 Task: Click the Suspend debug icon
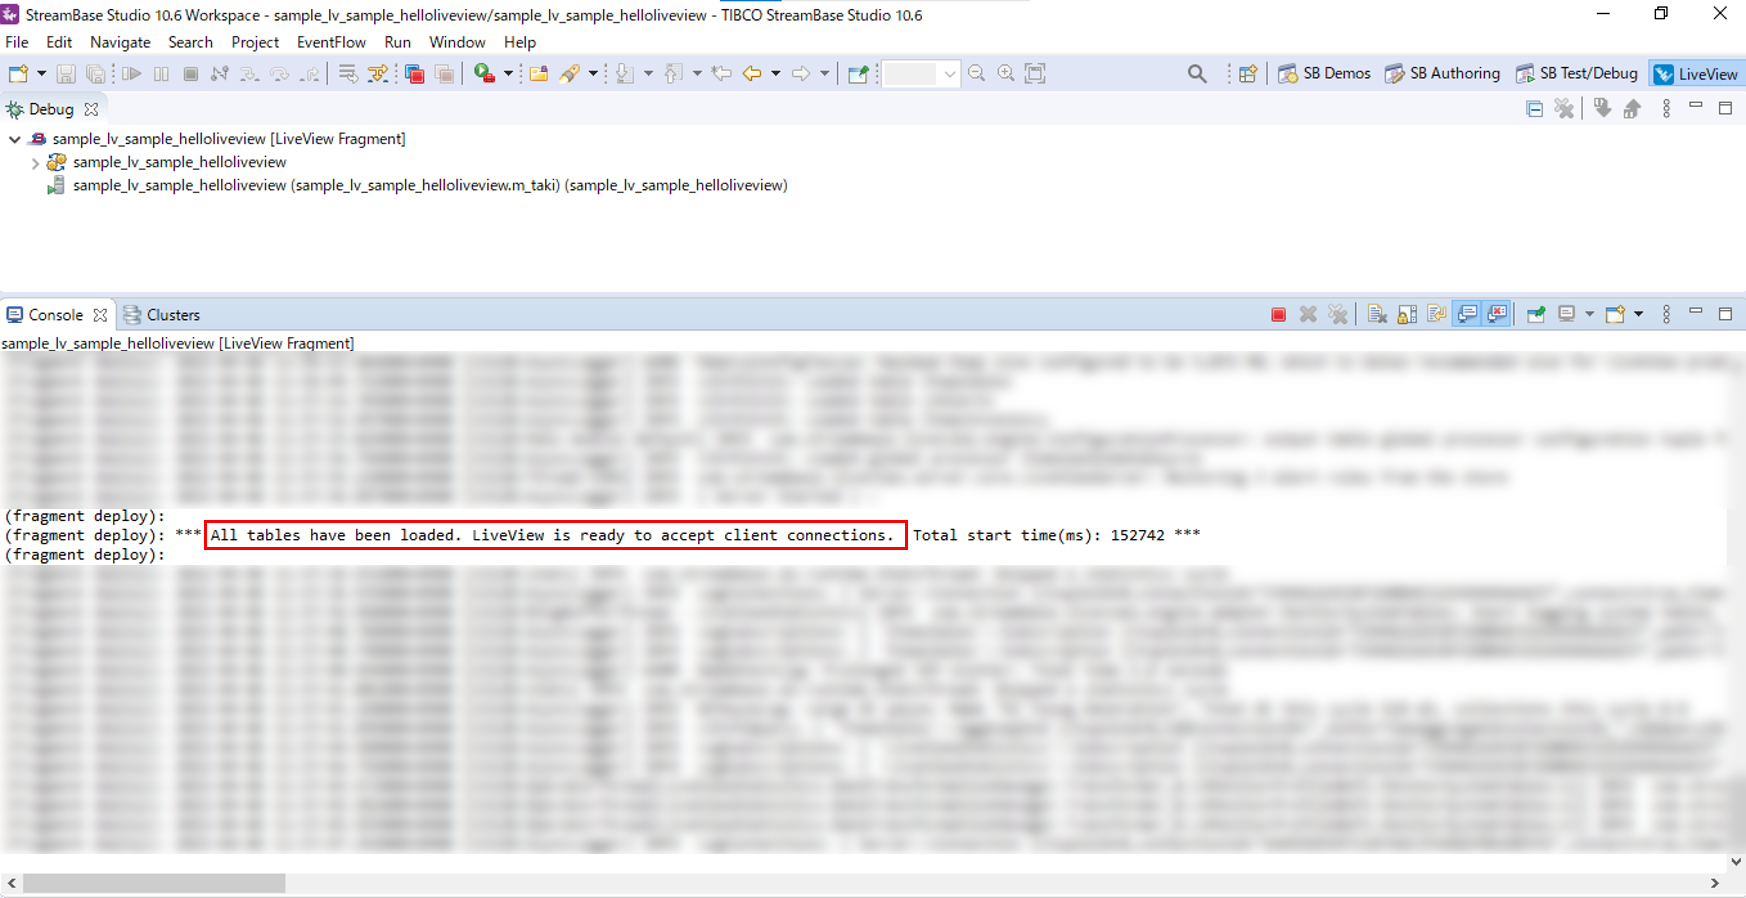161,74
